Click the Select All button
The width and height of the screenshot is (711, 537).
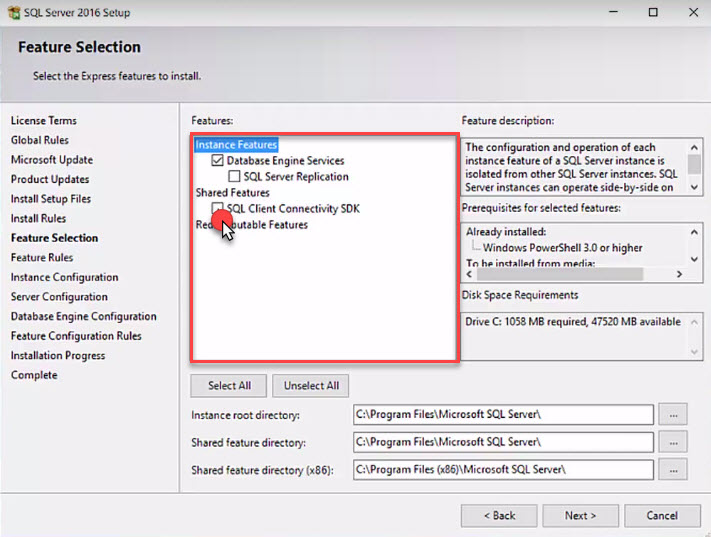point(229,386)
